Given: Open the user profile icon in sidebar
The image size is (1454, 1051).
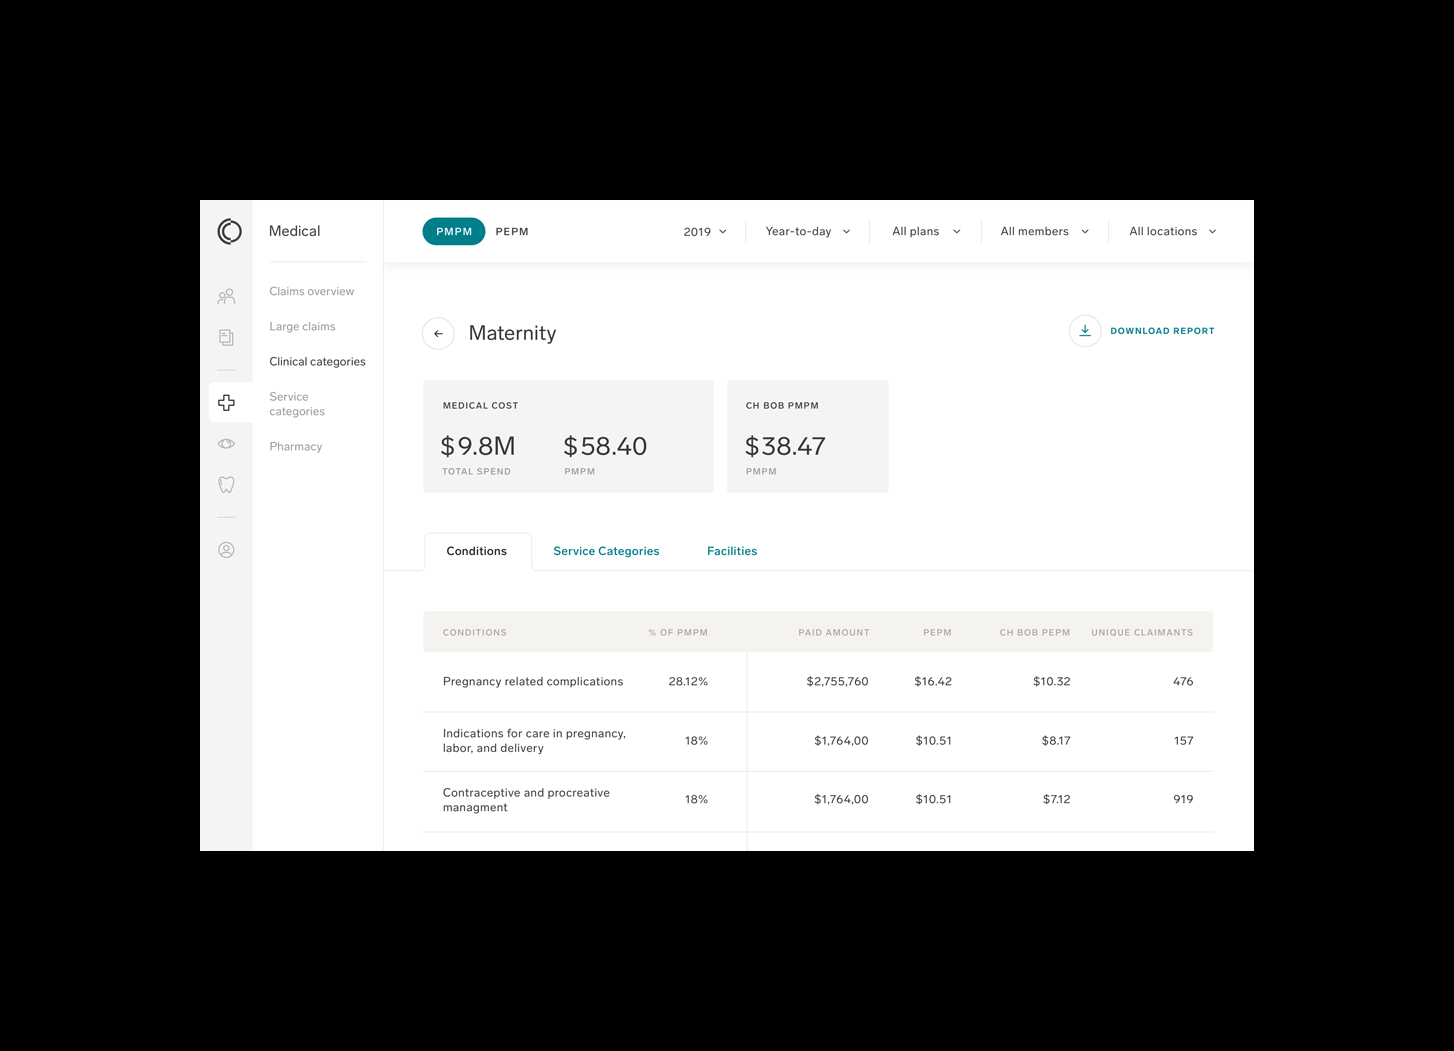Looking at the screenshot, I should (x=227, y=550).
